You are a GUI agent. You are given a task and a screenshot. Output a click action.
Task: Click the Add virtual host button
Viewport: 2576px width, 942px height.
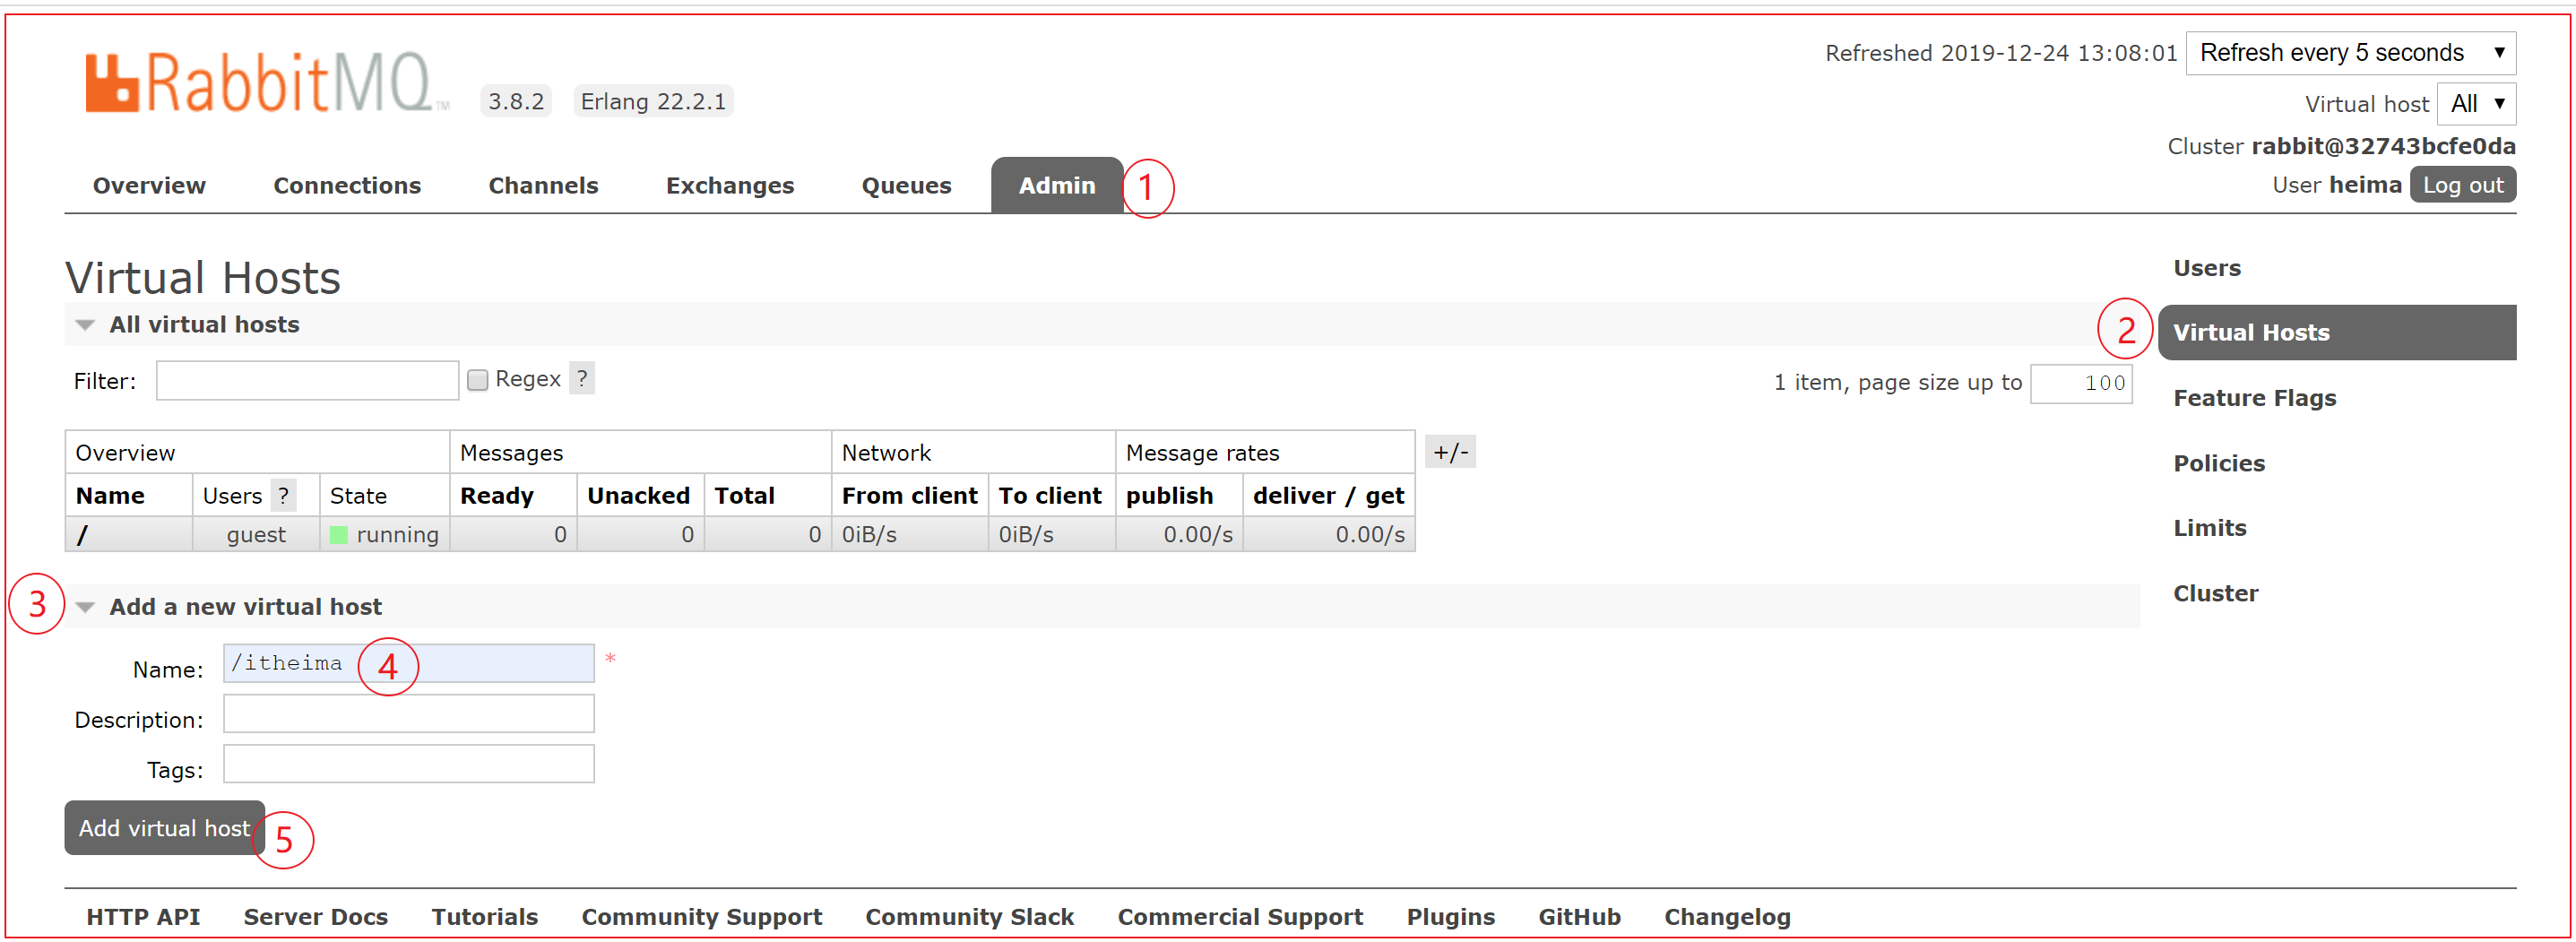[164, 828]
